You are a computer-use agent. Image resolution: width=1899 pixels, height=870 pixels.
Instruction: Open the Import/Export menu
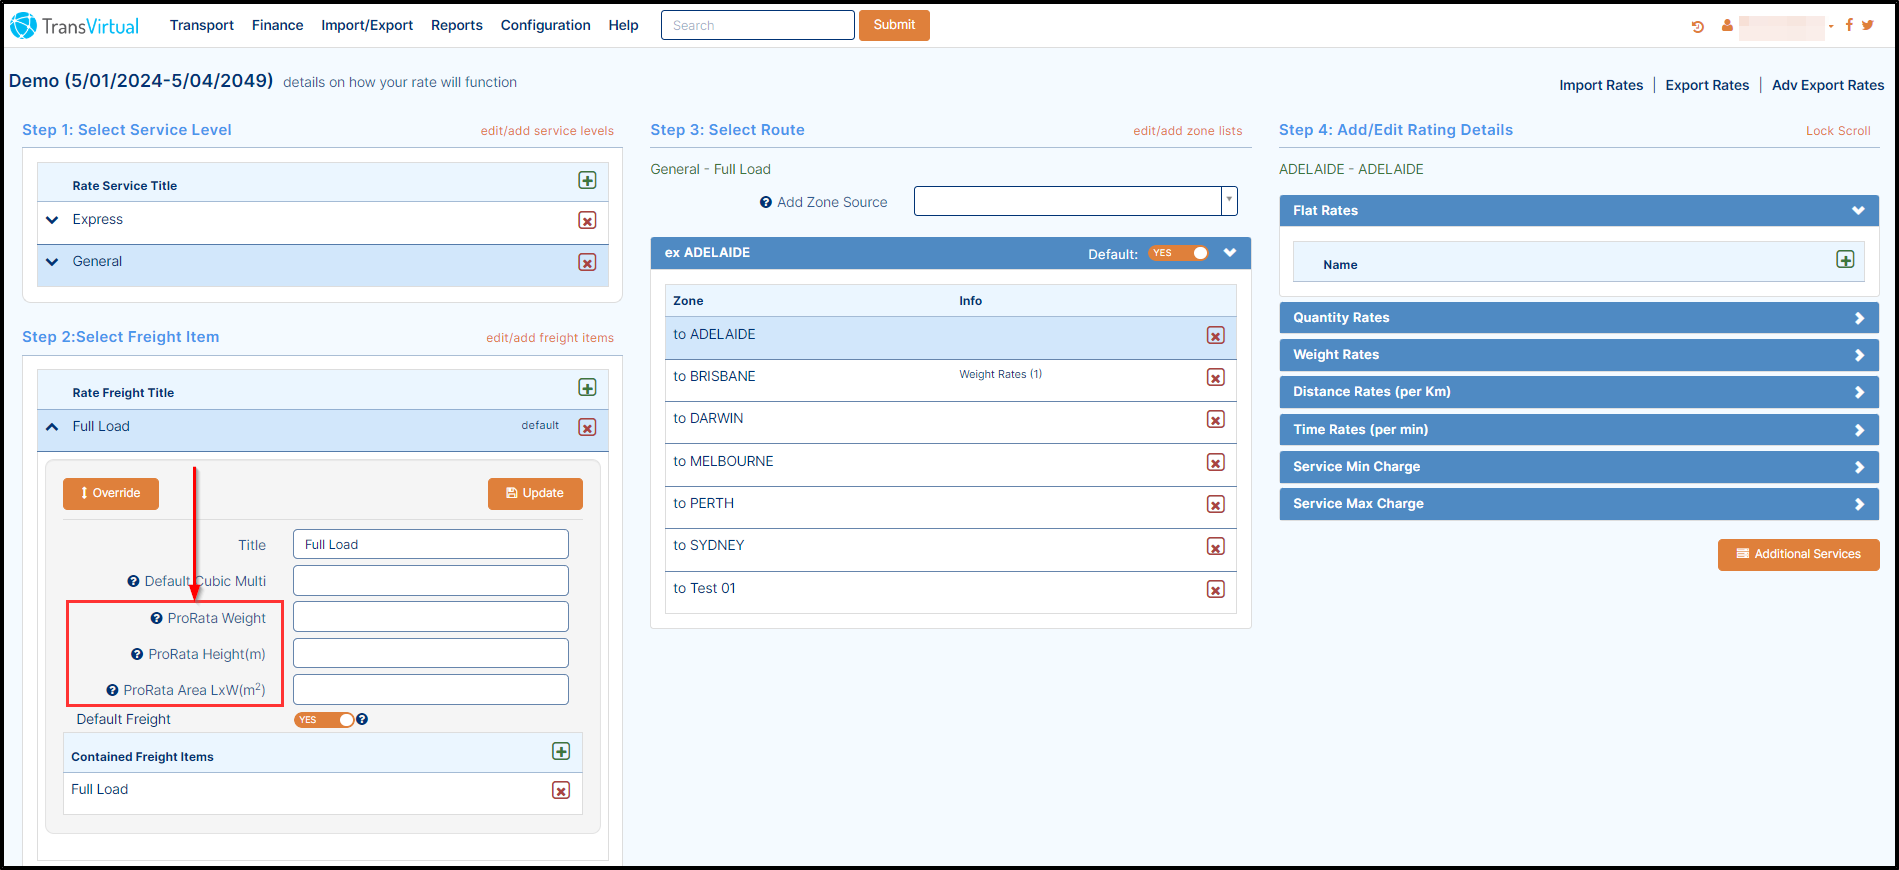pyautogui.click(x=367, y=25)
